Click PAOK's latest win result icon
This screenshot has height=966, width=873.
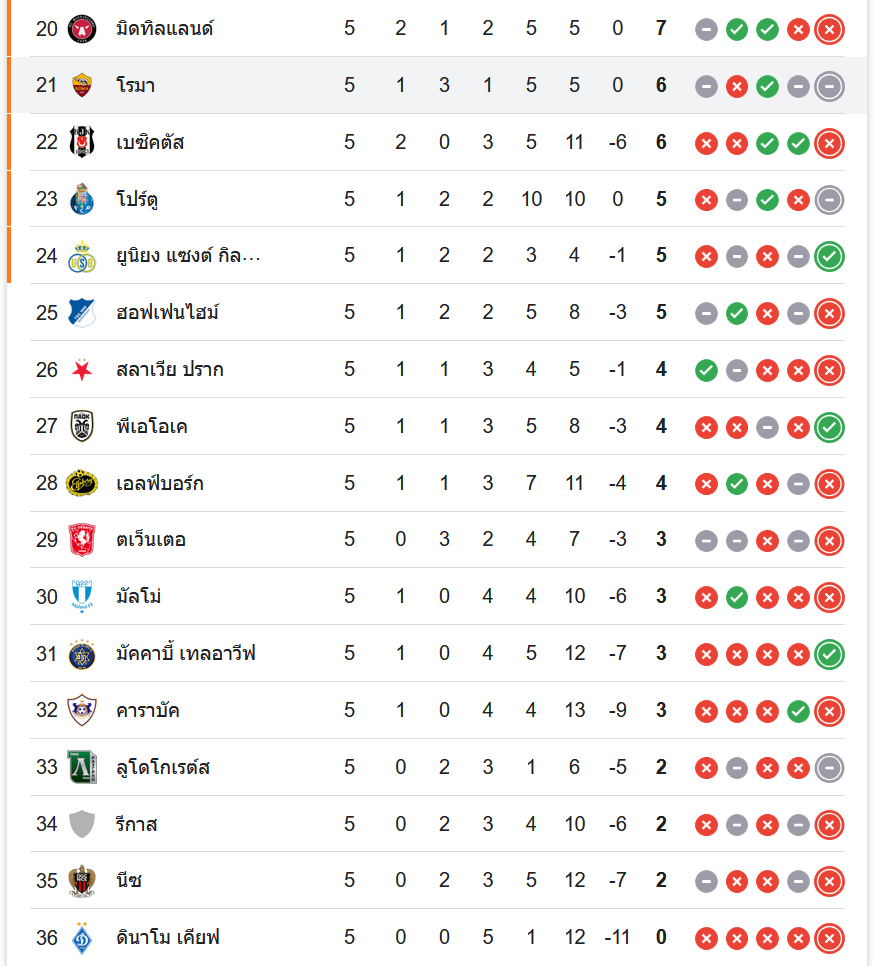829,427
